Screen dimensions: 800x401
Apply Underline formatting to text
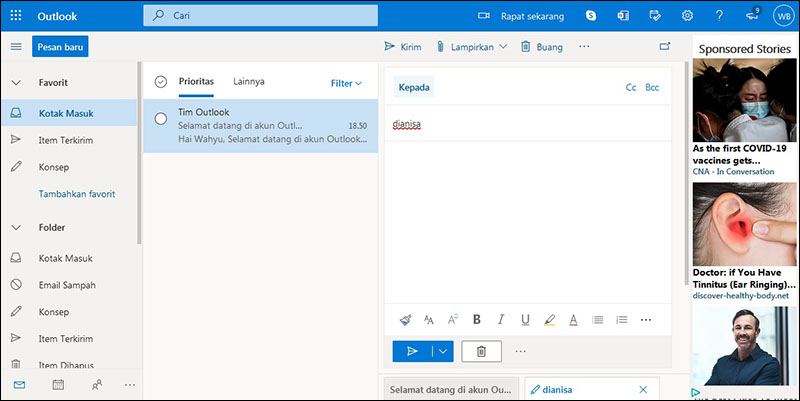coord(525,320)
